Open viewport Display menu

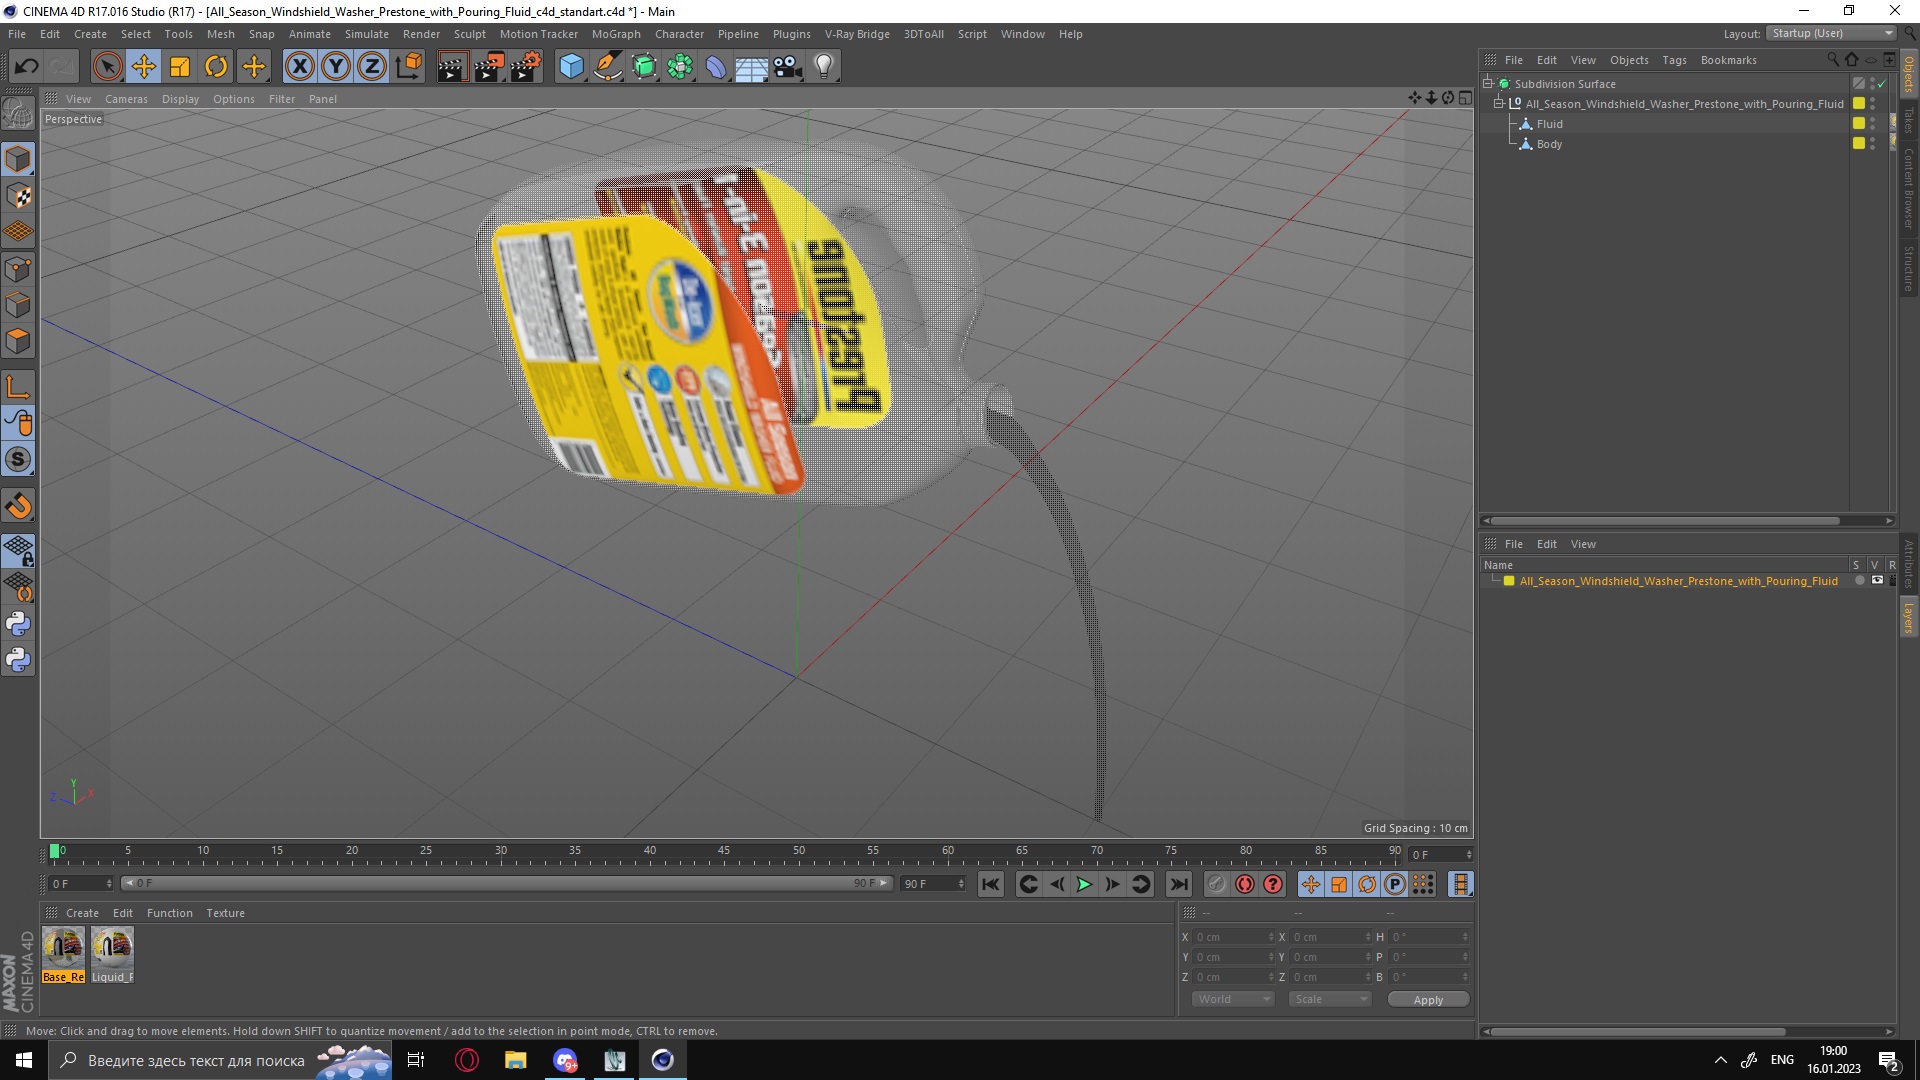point(181,99)
